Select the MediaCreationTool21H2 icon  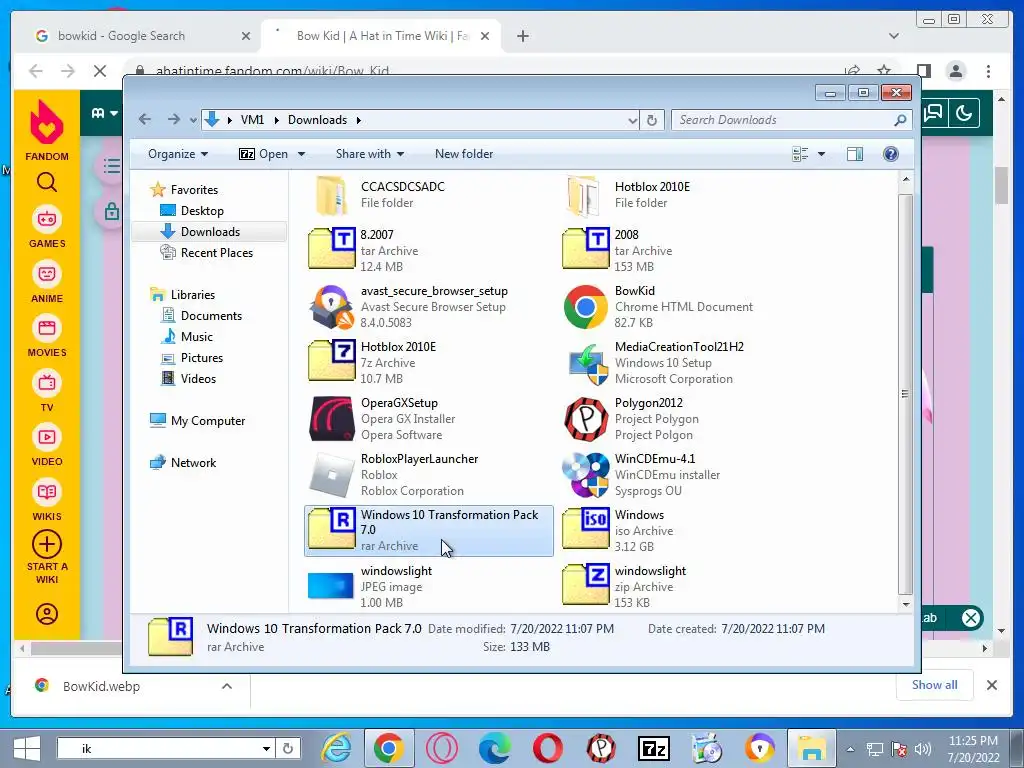pos(586,364)
